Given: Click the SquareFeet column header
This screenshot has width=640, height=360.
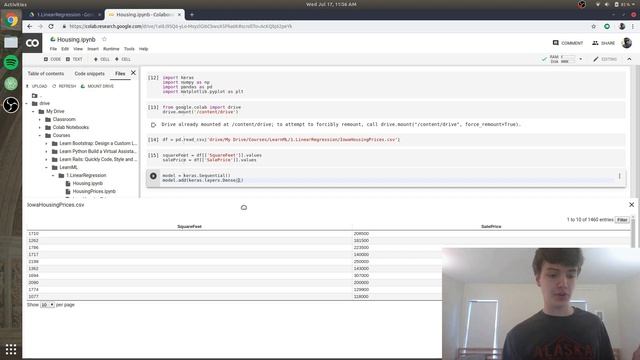Looking at the screenshot, I should click(x=189, y=227).
